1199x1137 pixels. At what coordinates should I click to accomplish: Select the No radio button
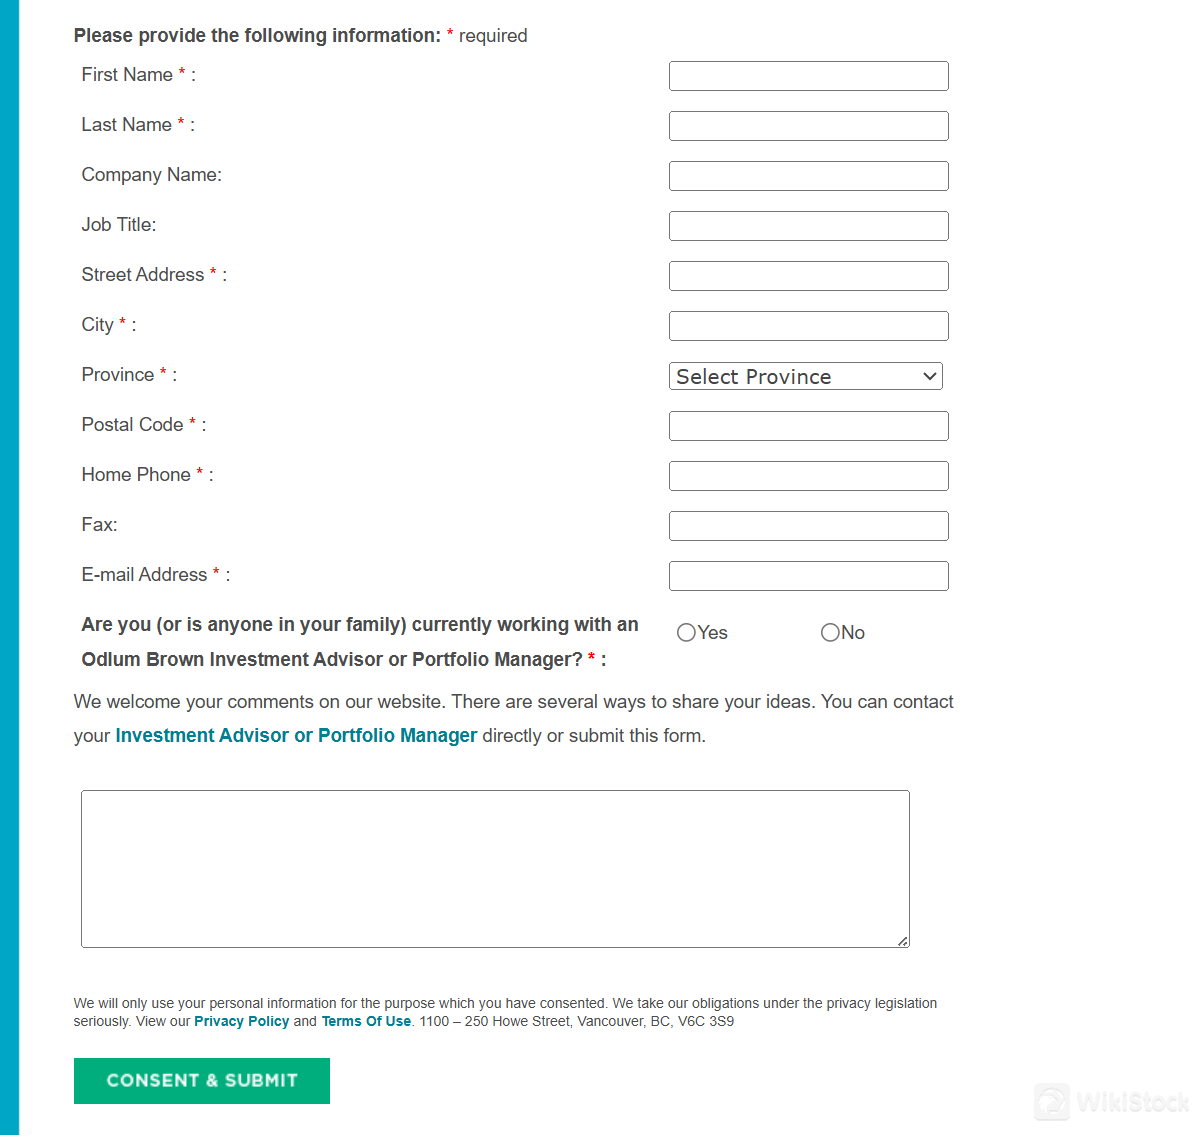[x=830, y=633]
